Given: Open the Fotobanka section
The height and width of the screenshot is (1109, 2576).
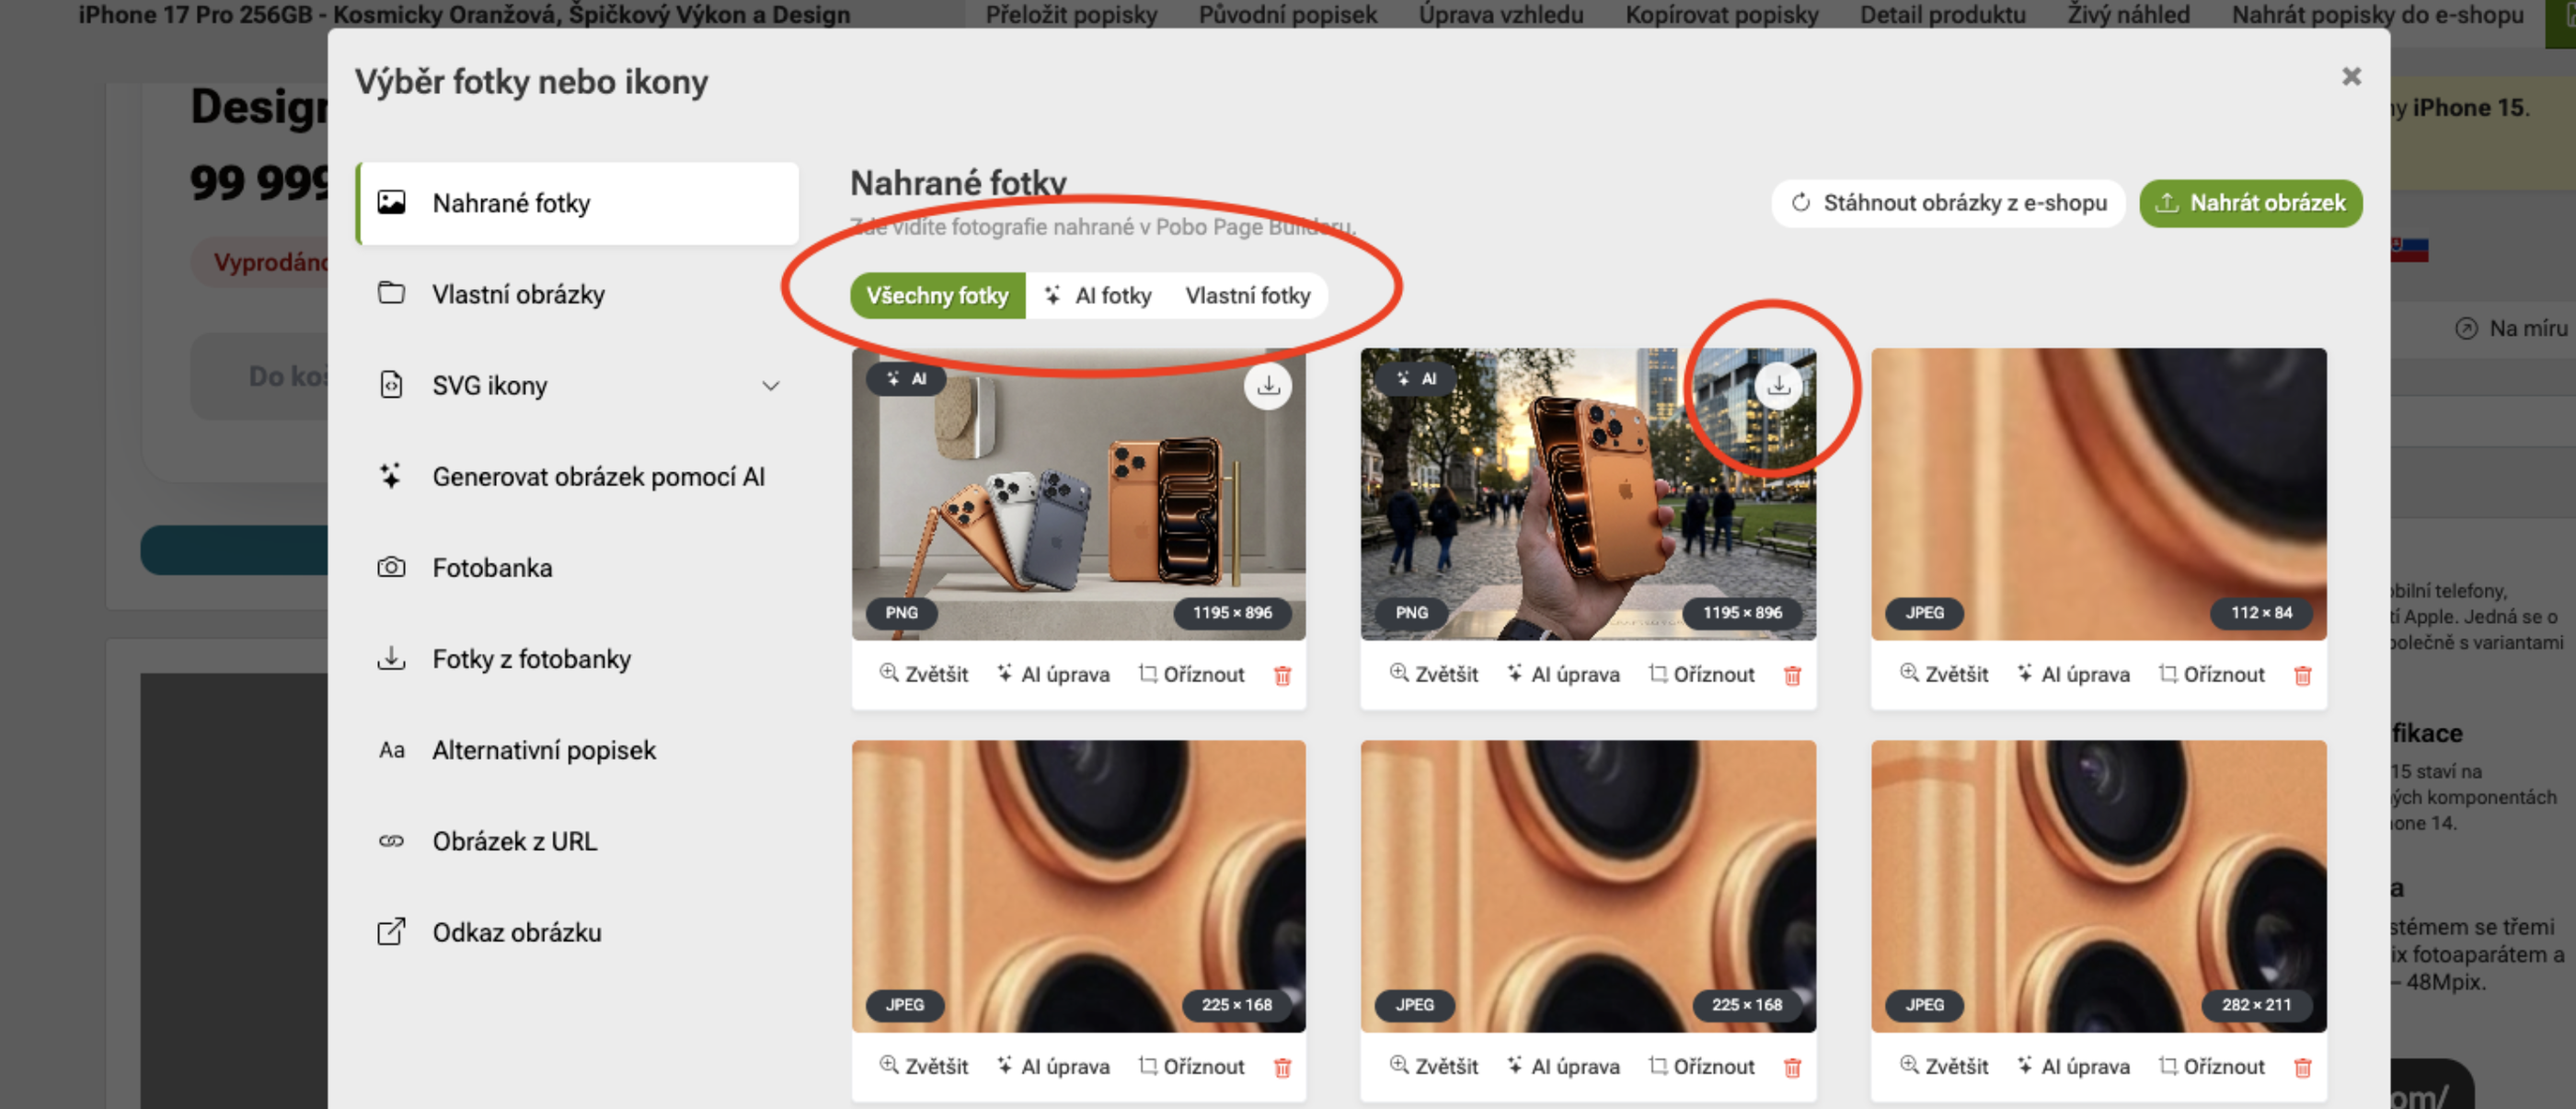Looking at the screenshot, I should [578, 568].
